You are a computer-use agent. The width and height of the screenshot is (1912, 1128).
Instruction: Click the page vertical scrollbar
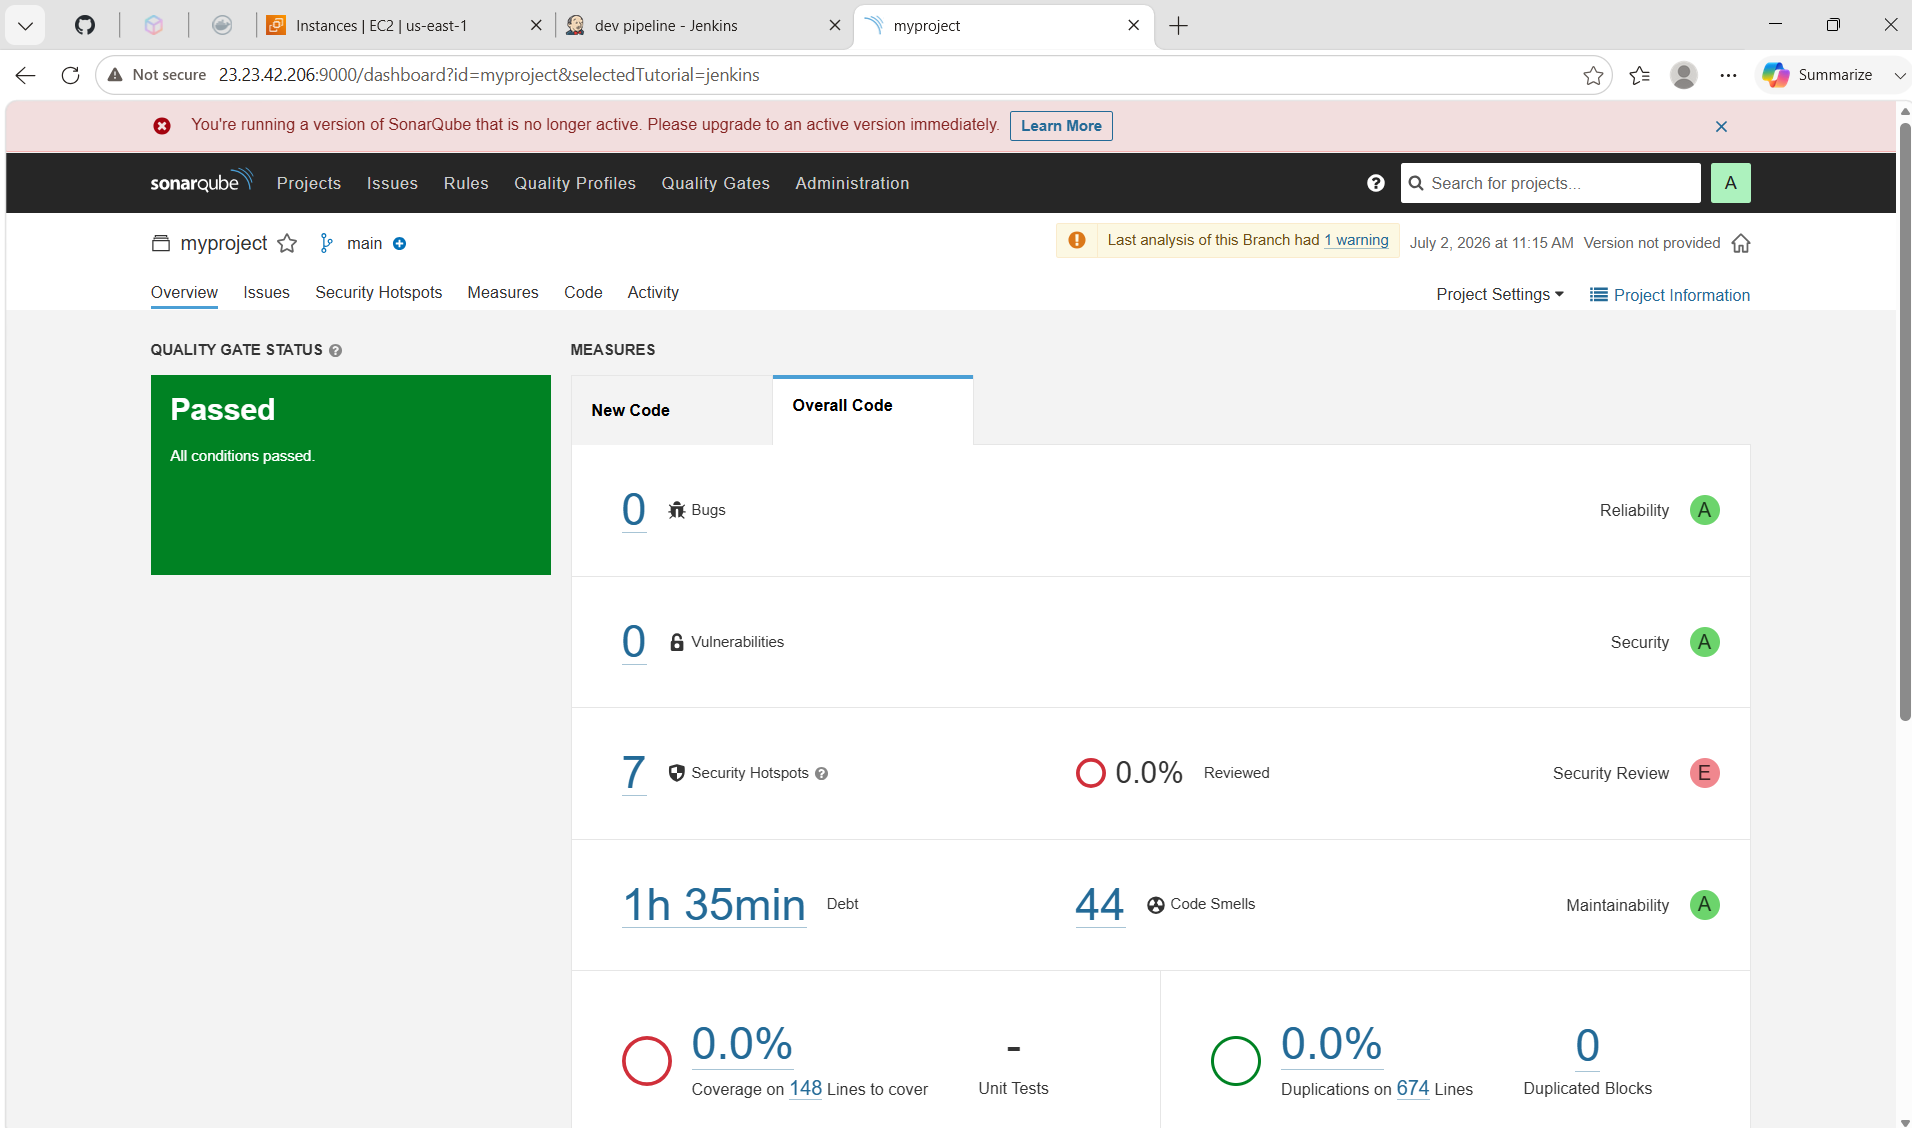click(x=1904, y=420)
